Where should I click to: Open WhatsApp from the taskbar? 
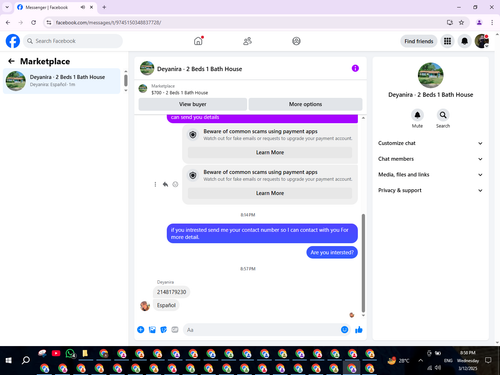click(70, 353)
